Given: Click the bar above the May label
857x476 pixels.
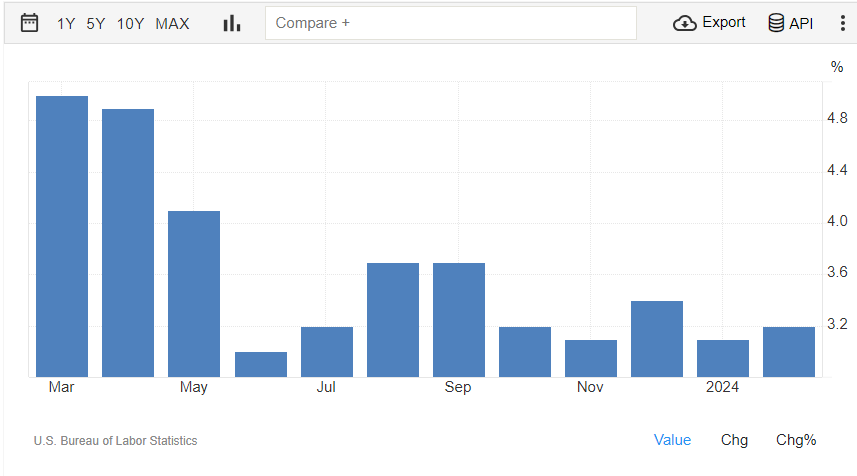Looking at the screenshot, I should pos(194,294).
